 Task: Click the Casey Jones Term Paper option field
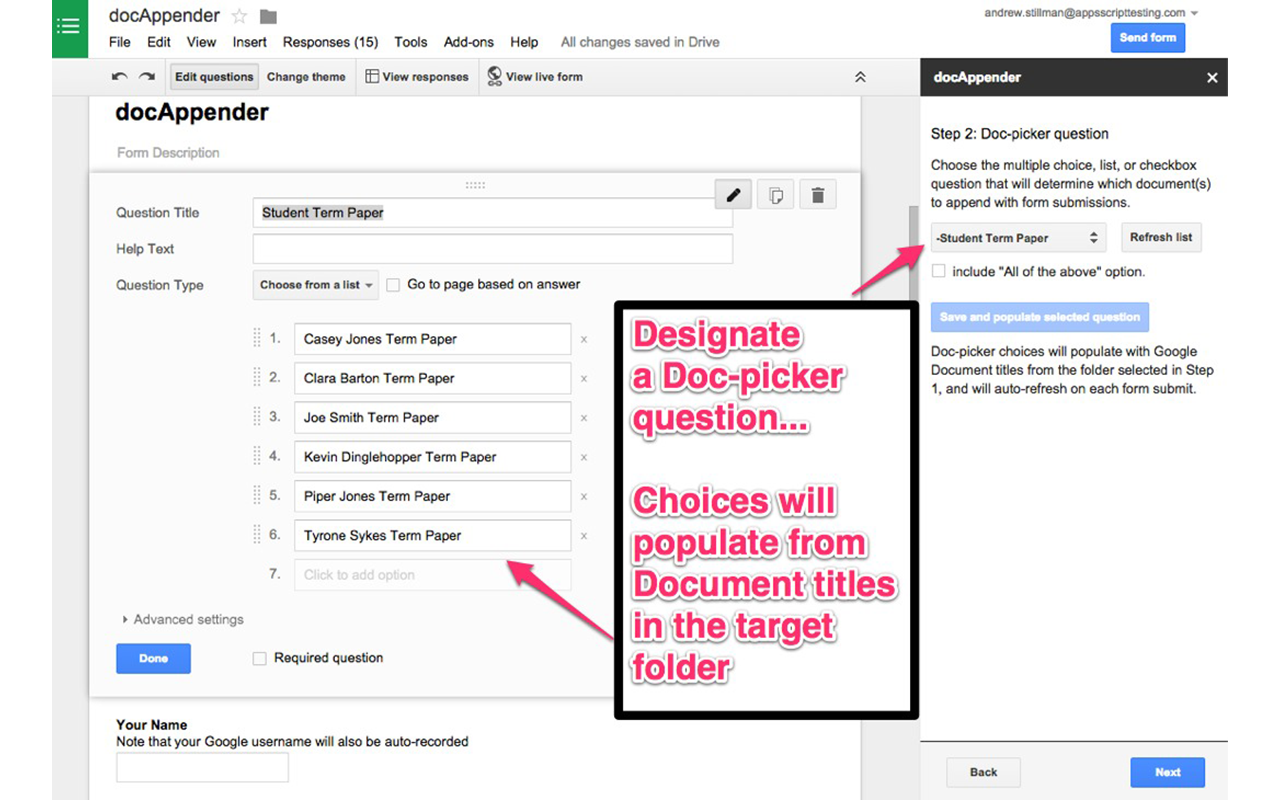coord(432,339)
